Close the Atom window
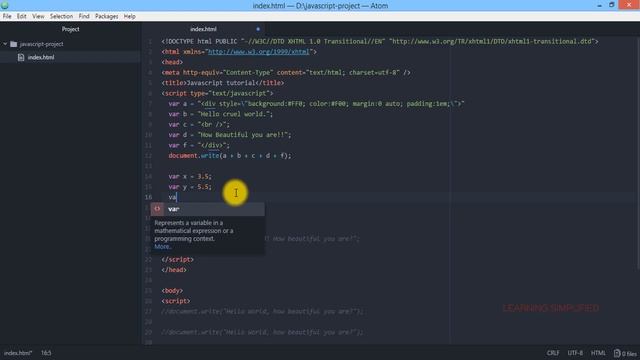Viewport: 640px width, 360px height. coord(629,4)
